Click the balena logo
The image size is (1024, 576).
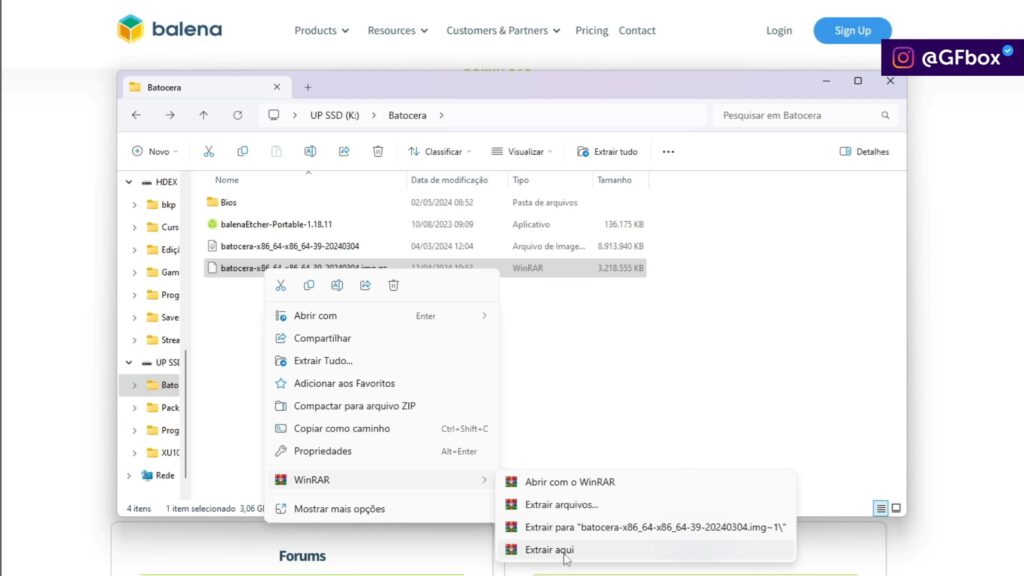pos(170,29)
